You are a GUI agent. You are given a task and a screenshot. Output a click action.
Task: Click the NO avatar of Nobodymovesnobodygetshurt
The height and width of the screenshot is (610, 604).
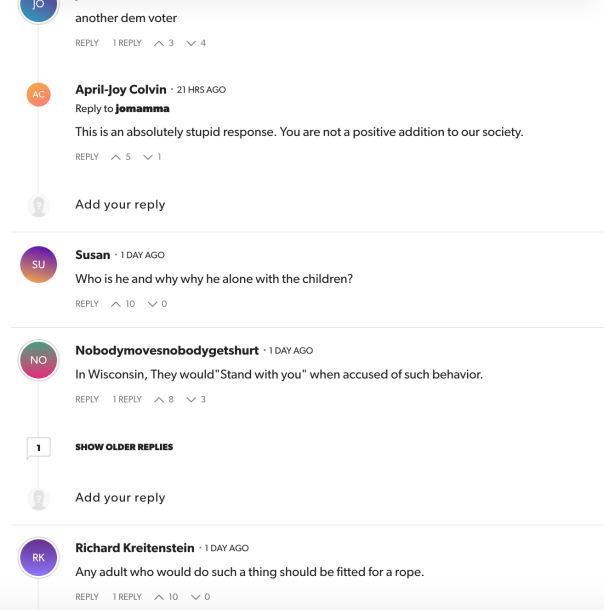coord(38,360)
